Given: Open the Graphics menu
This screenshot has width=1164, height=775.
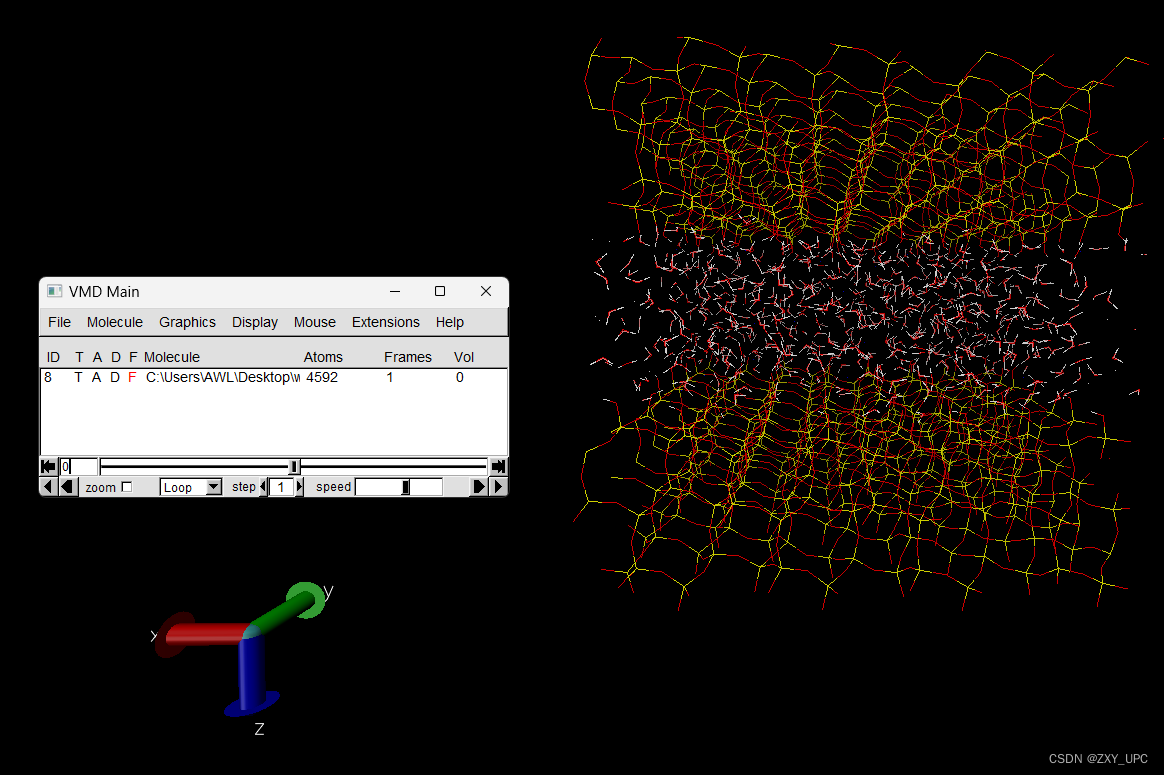Looking at the screenshot, I should click(x=187, y=322).
